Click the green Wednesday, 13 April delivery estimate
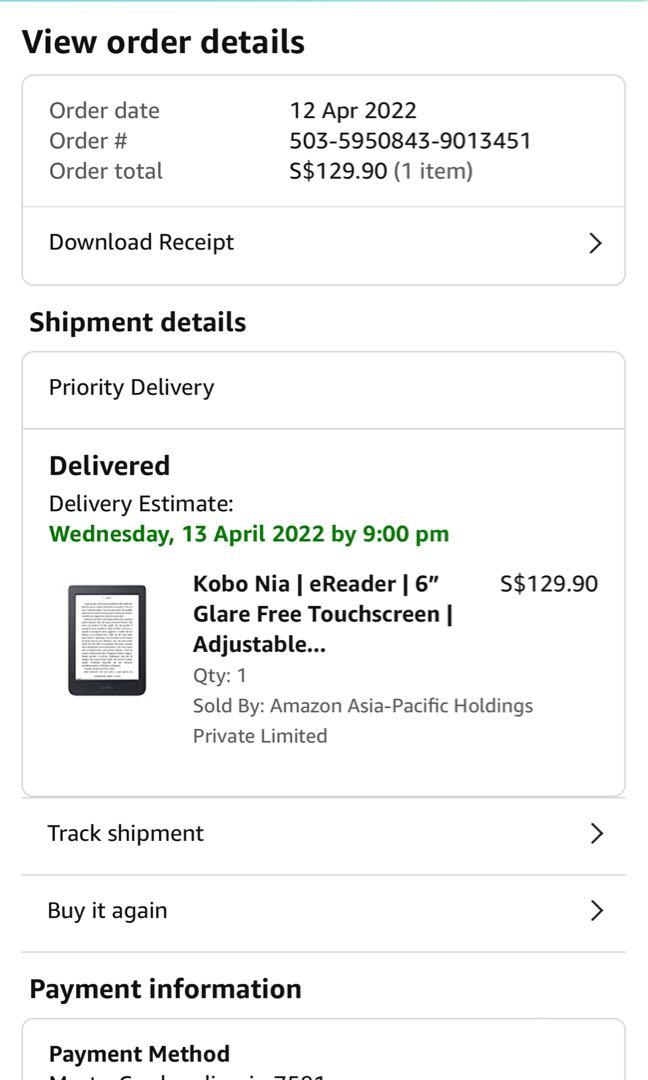 (x=249, y=533)
